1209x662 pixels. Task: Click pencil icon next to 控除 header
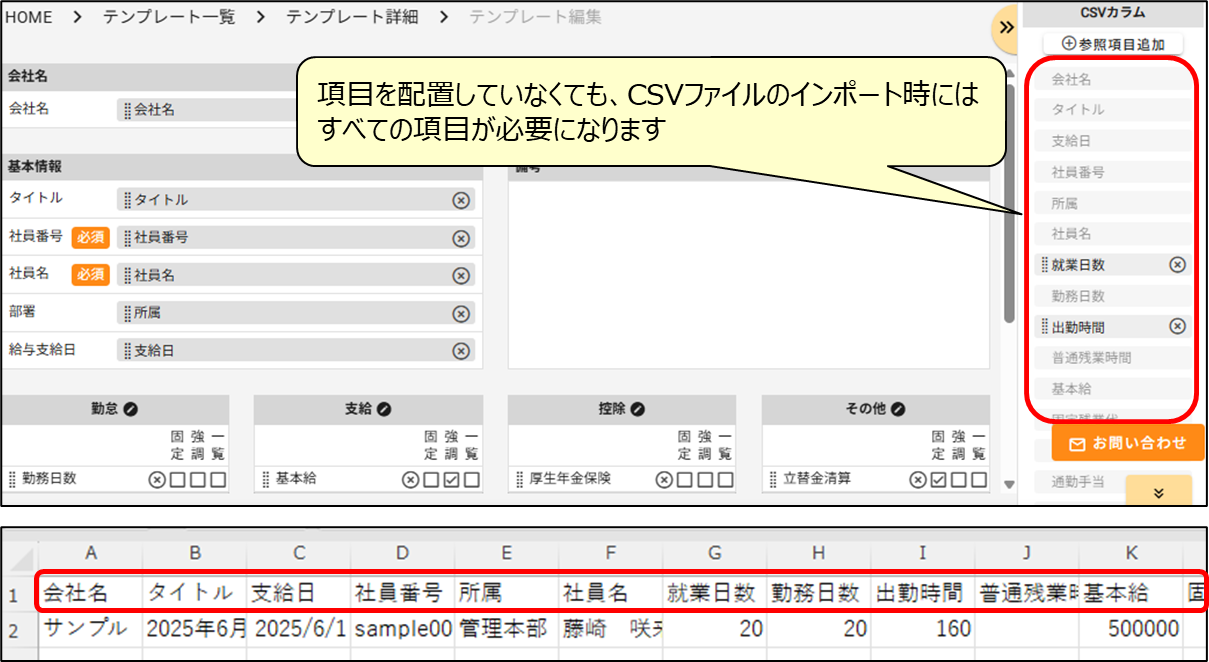tap(636, 409)
